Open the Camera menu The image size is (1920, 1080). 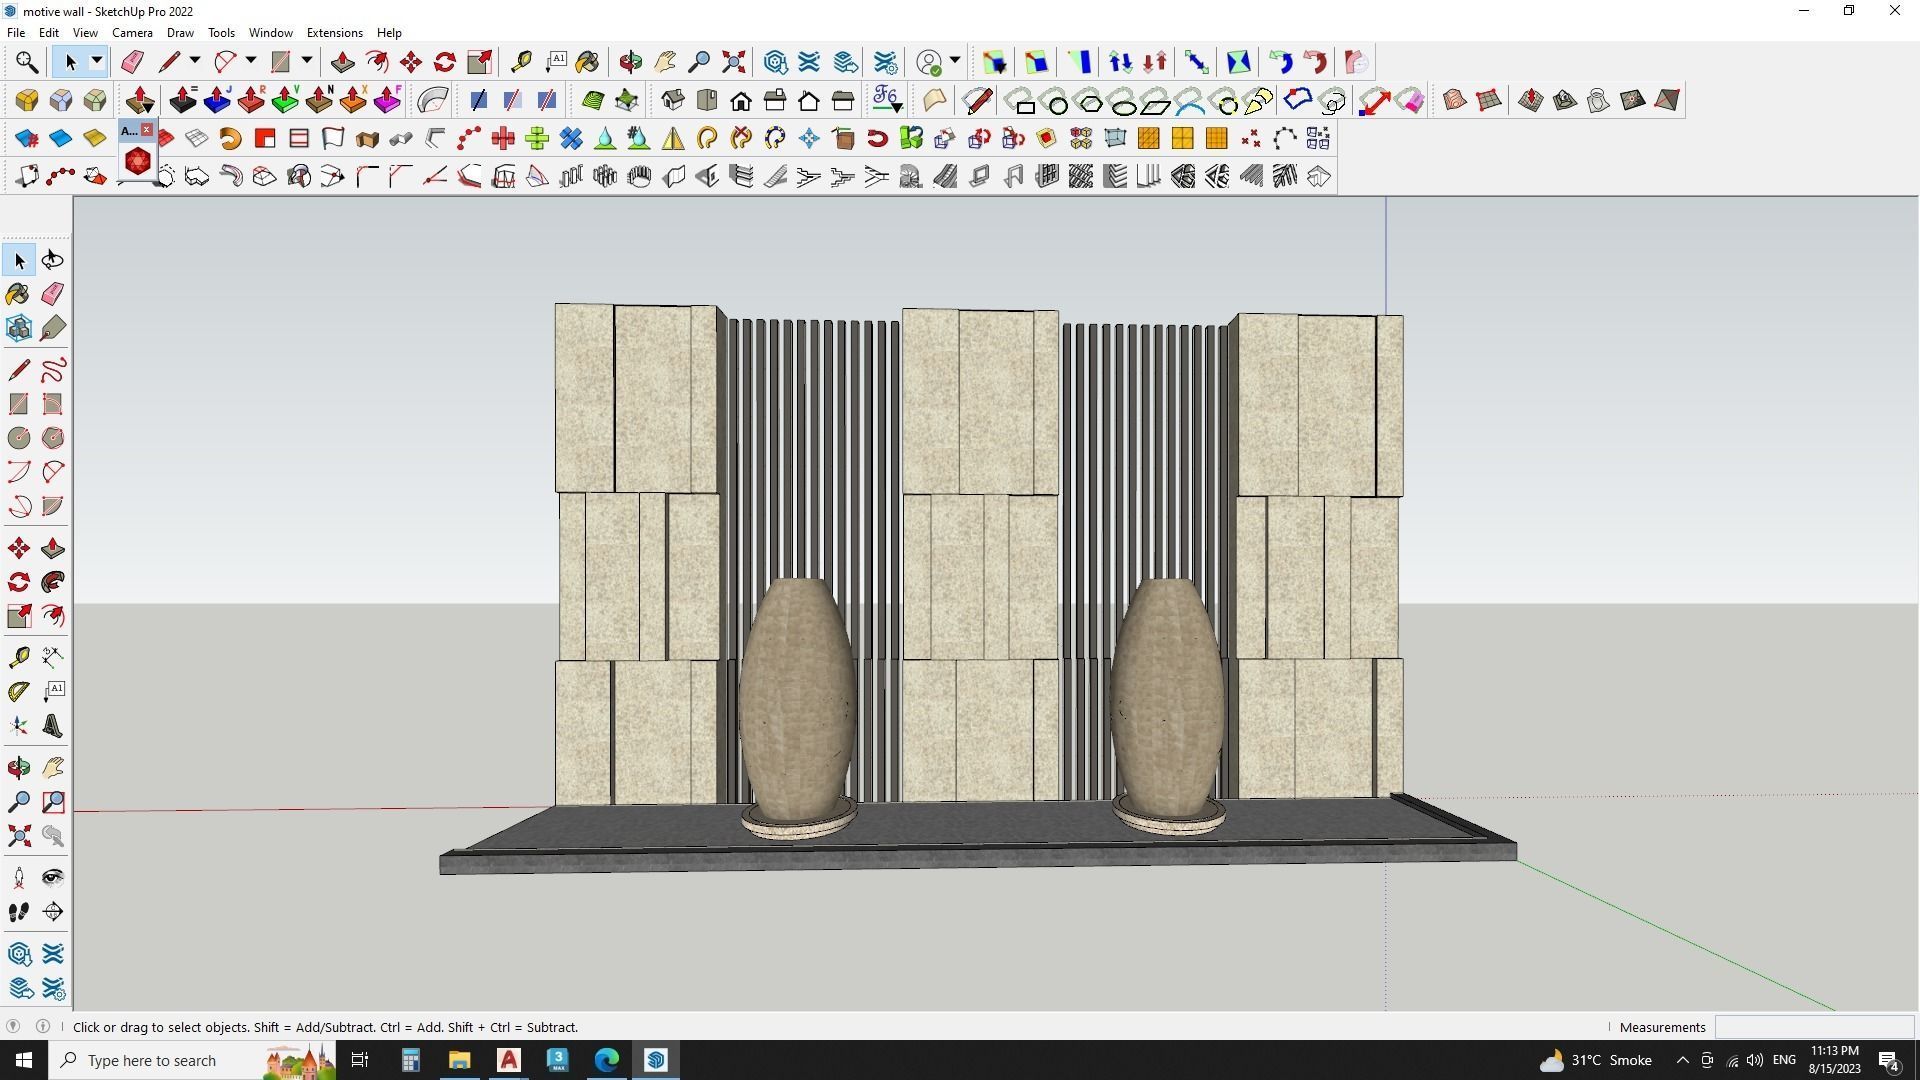(x=132, y=32)
